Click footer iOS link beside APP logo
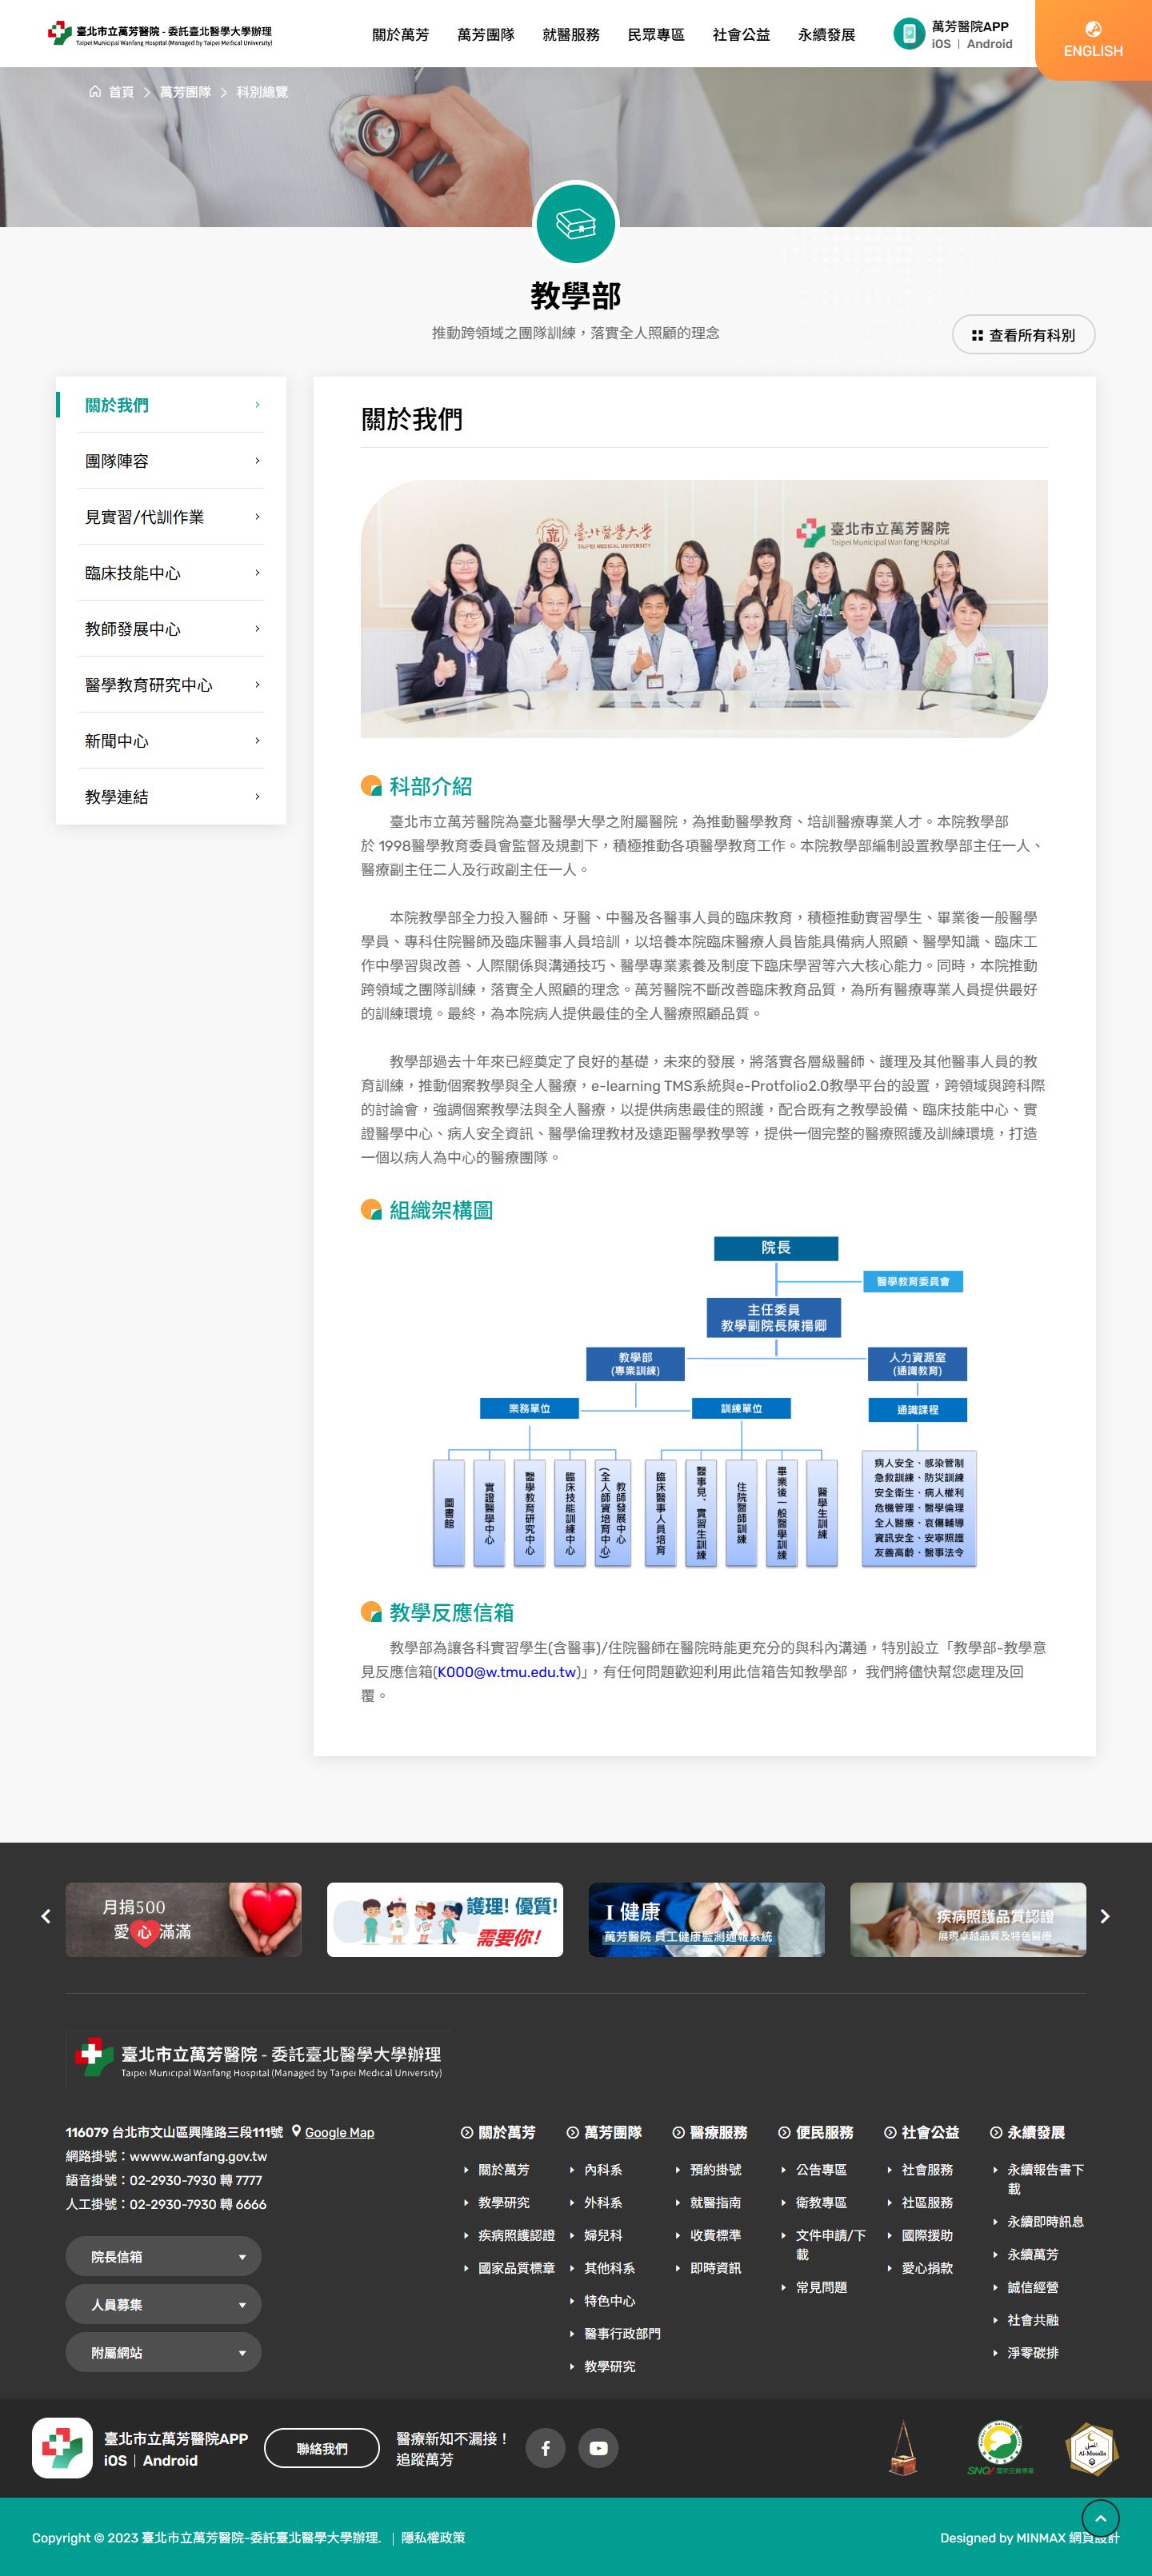This screenshot has height=2576, width=1152. click(x=115, y=2460)
